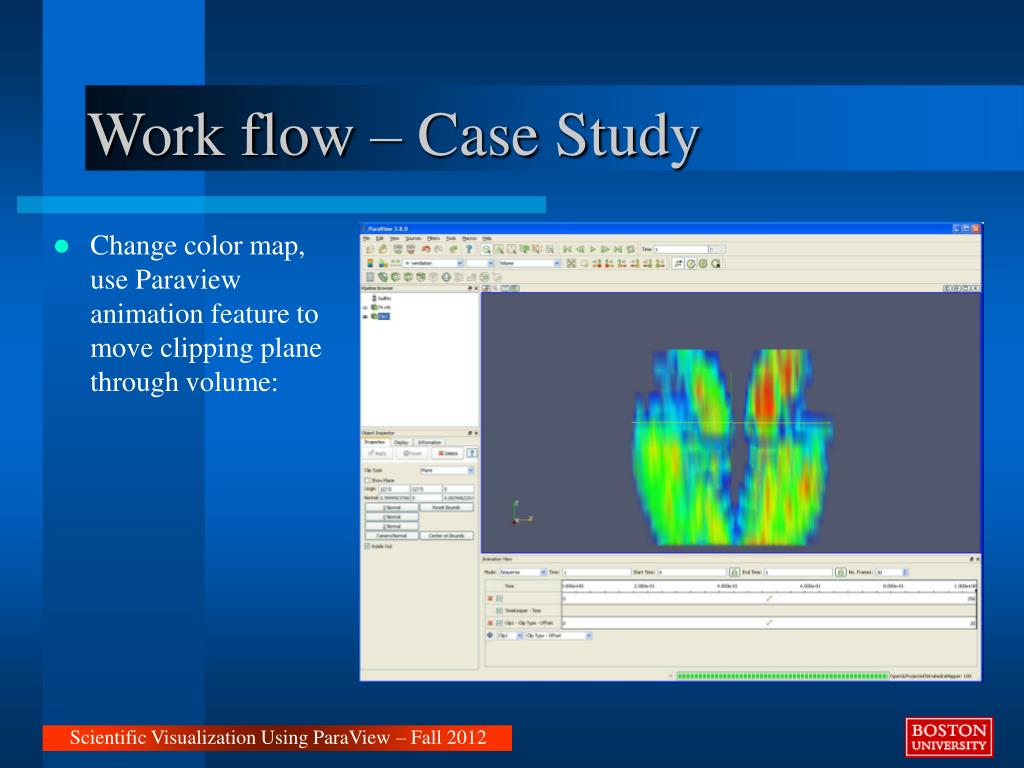
Task: Click the Center on Bounds button
Action: coord(447,536)
